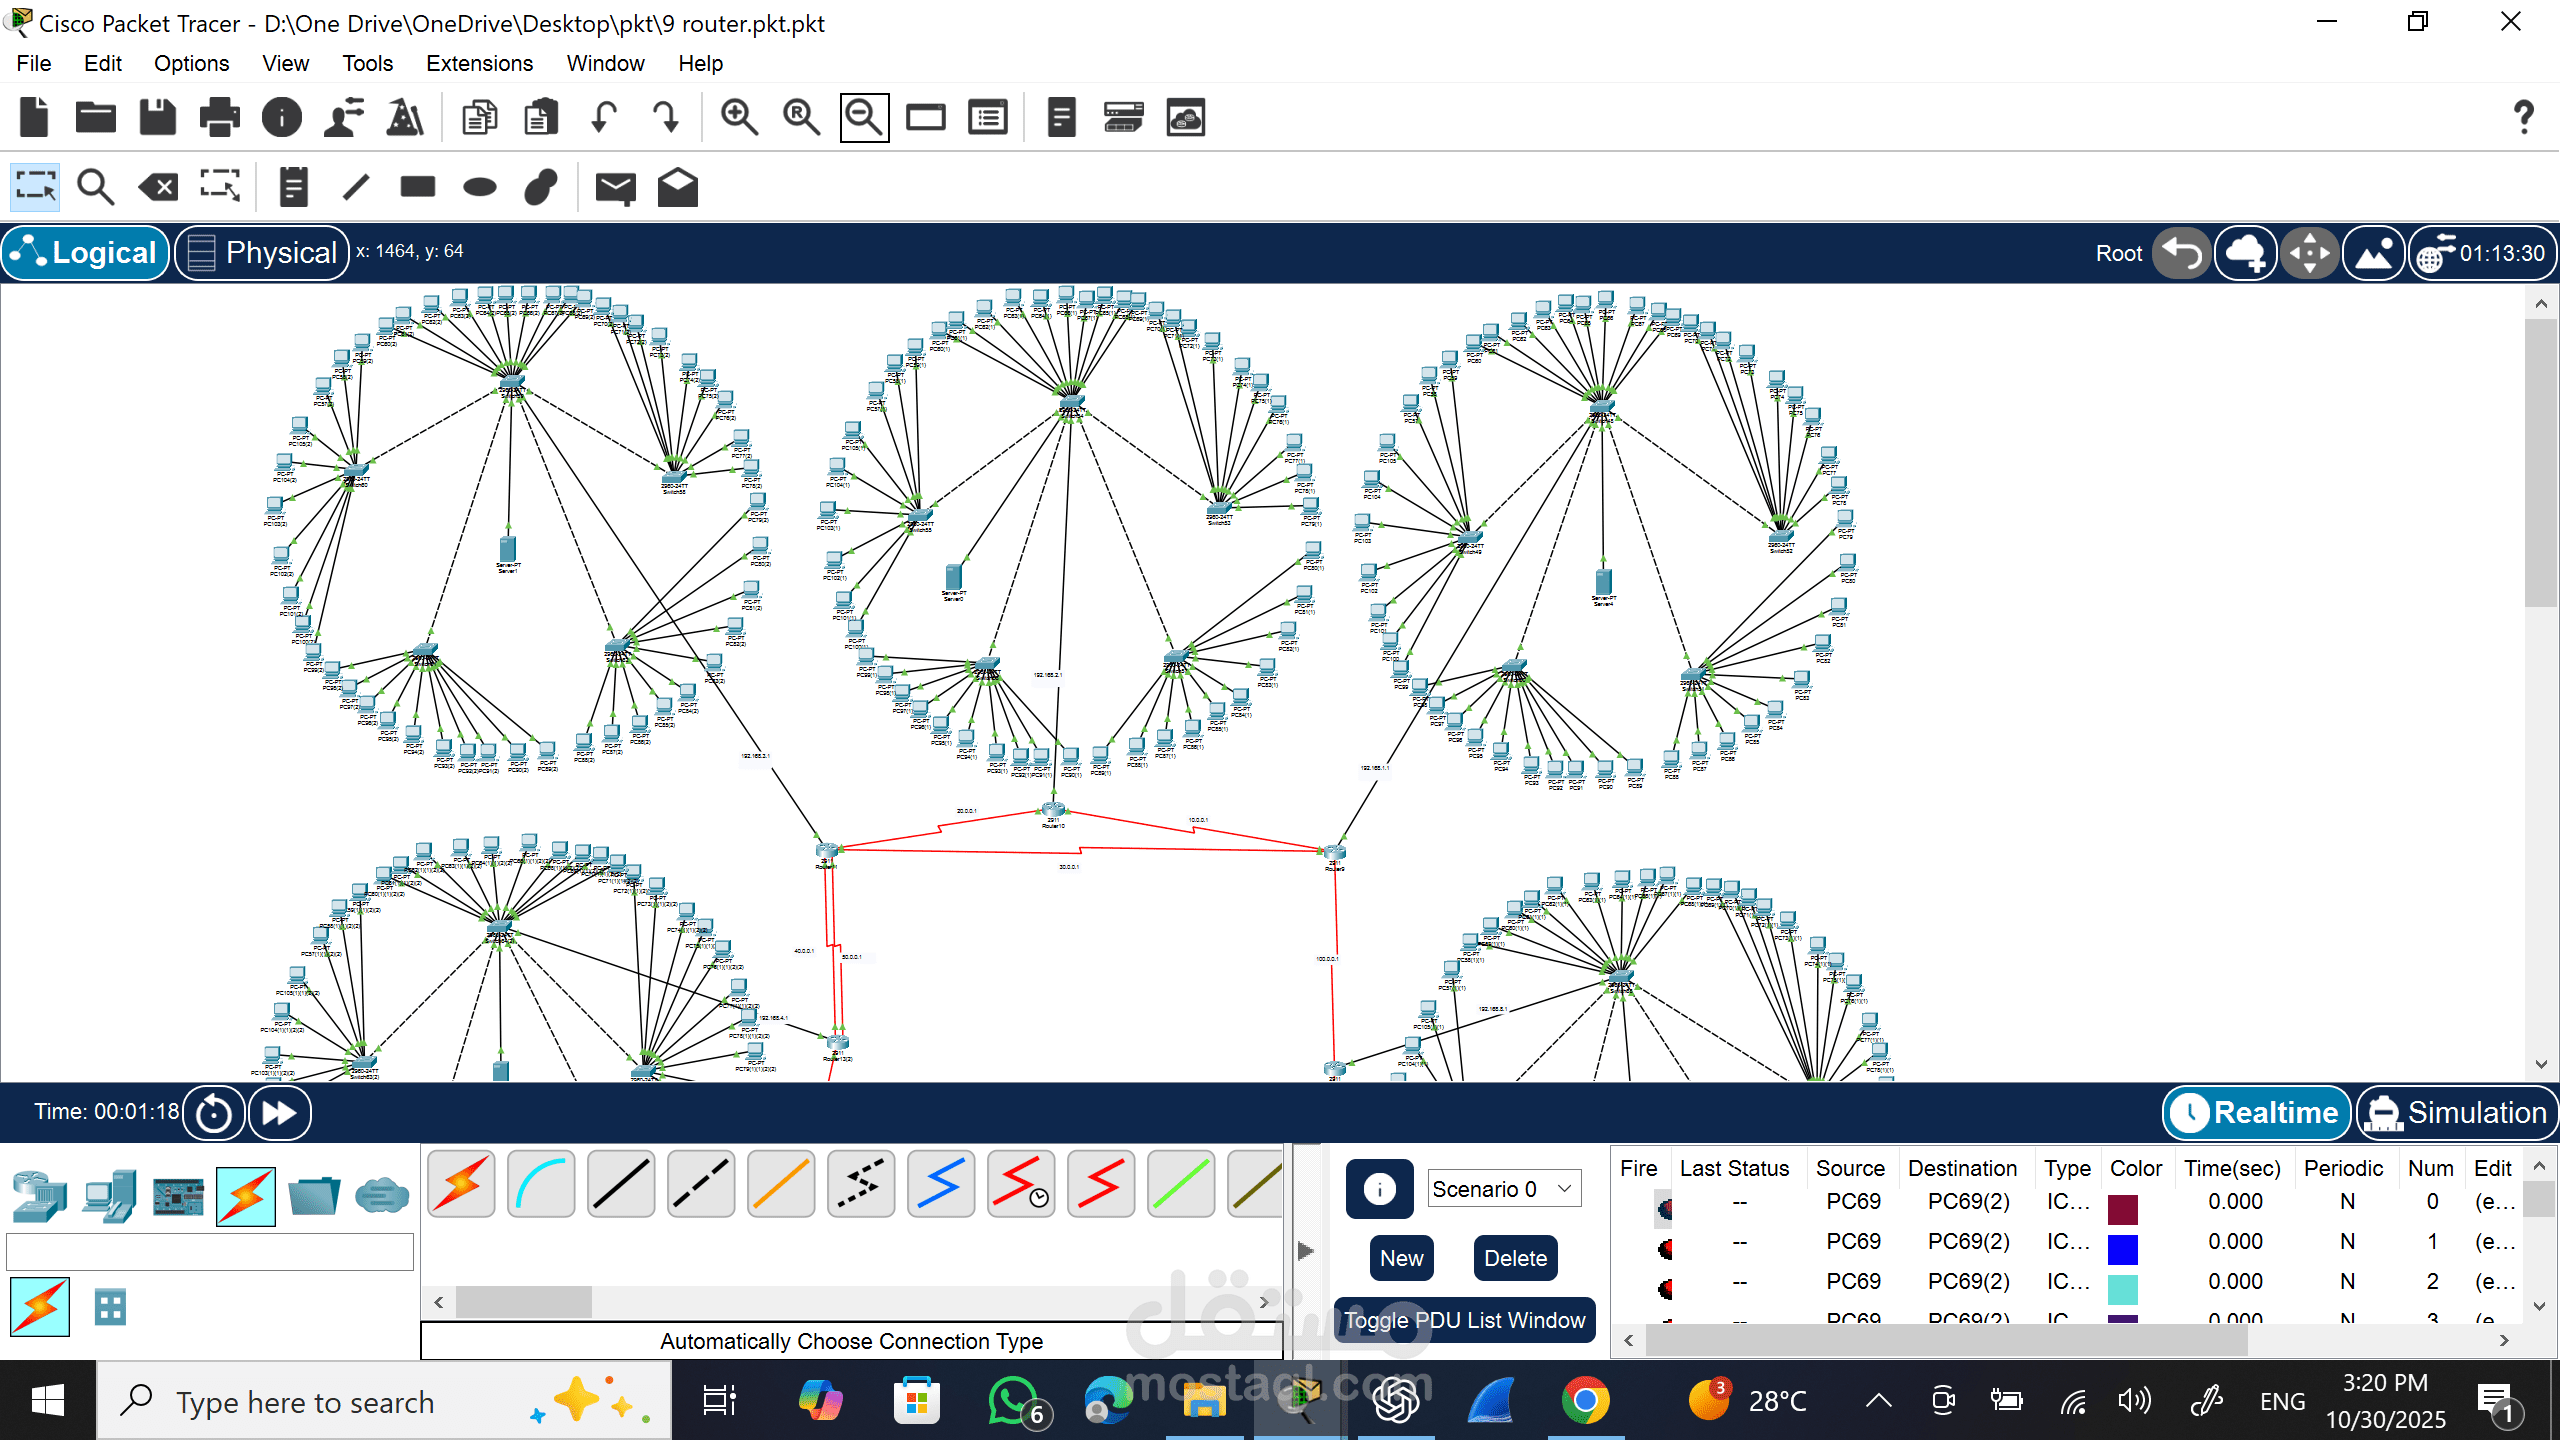Show hidden system tray icons
Image resolution: width=2560 pixels, height=1440 pixels.
point(1878,1401)
